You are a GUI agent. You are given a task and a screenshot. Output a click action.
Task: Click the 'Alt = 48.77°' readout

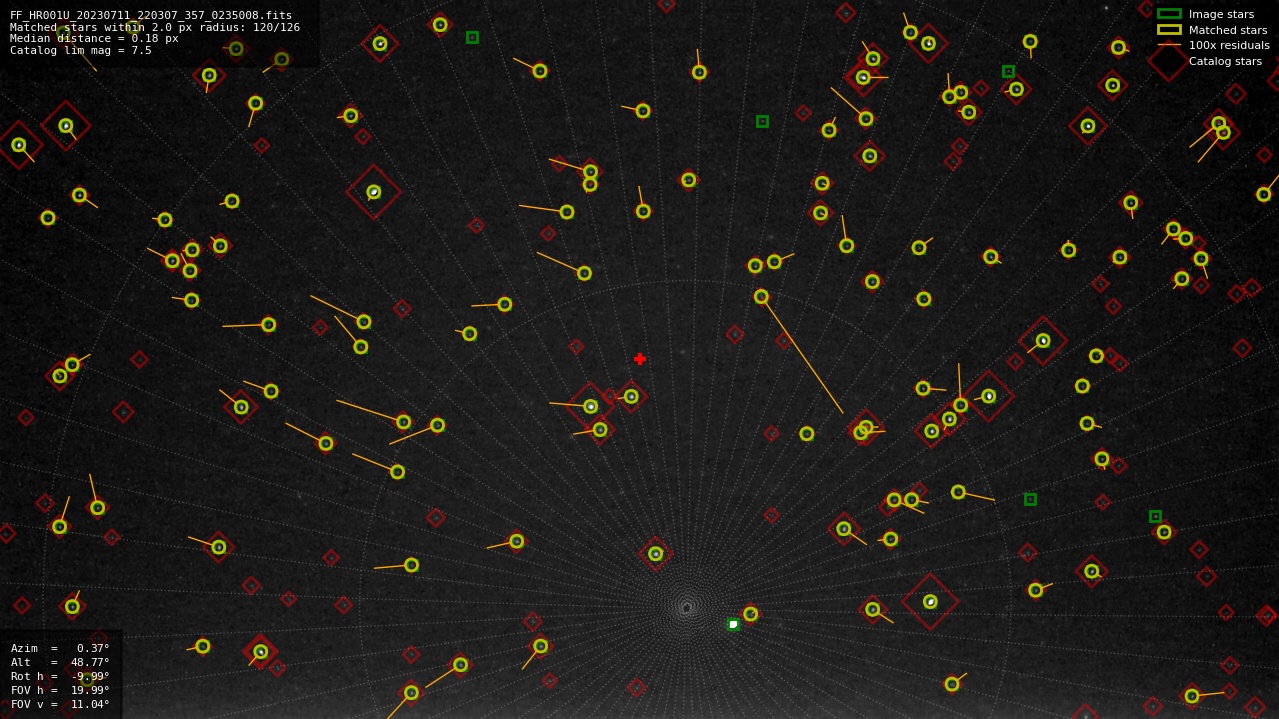60,662
